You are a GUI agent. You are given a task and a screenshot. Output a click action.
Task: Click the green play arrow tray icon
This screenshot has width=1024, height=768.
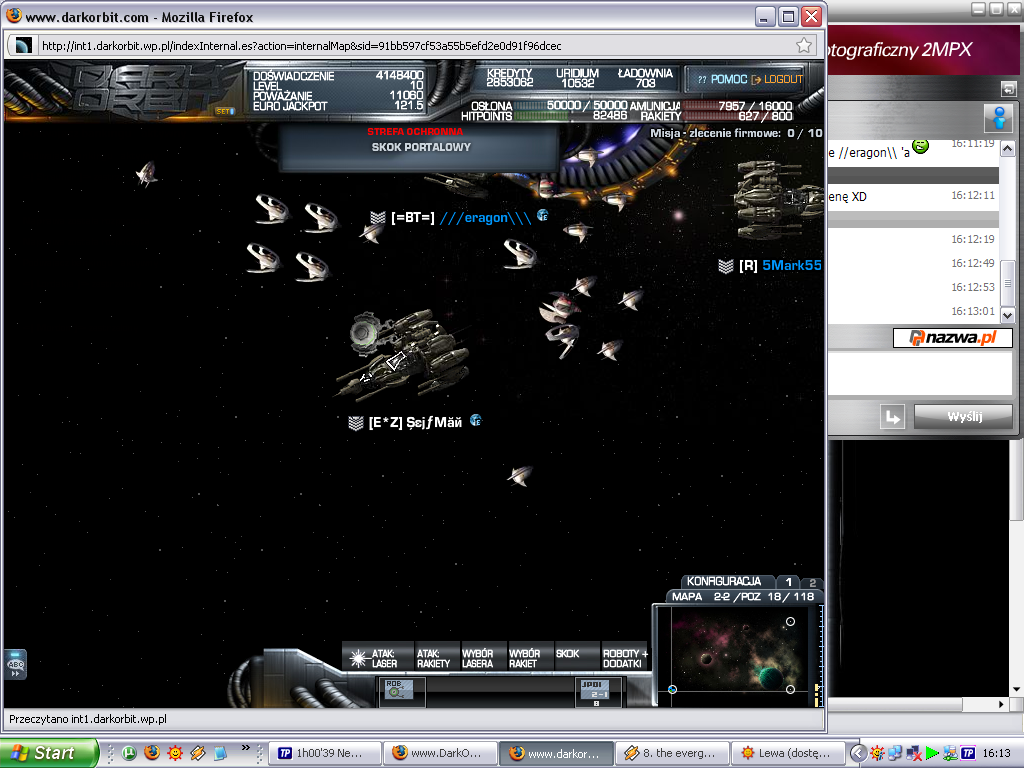pyautogui.click(x=932, y=753)
